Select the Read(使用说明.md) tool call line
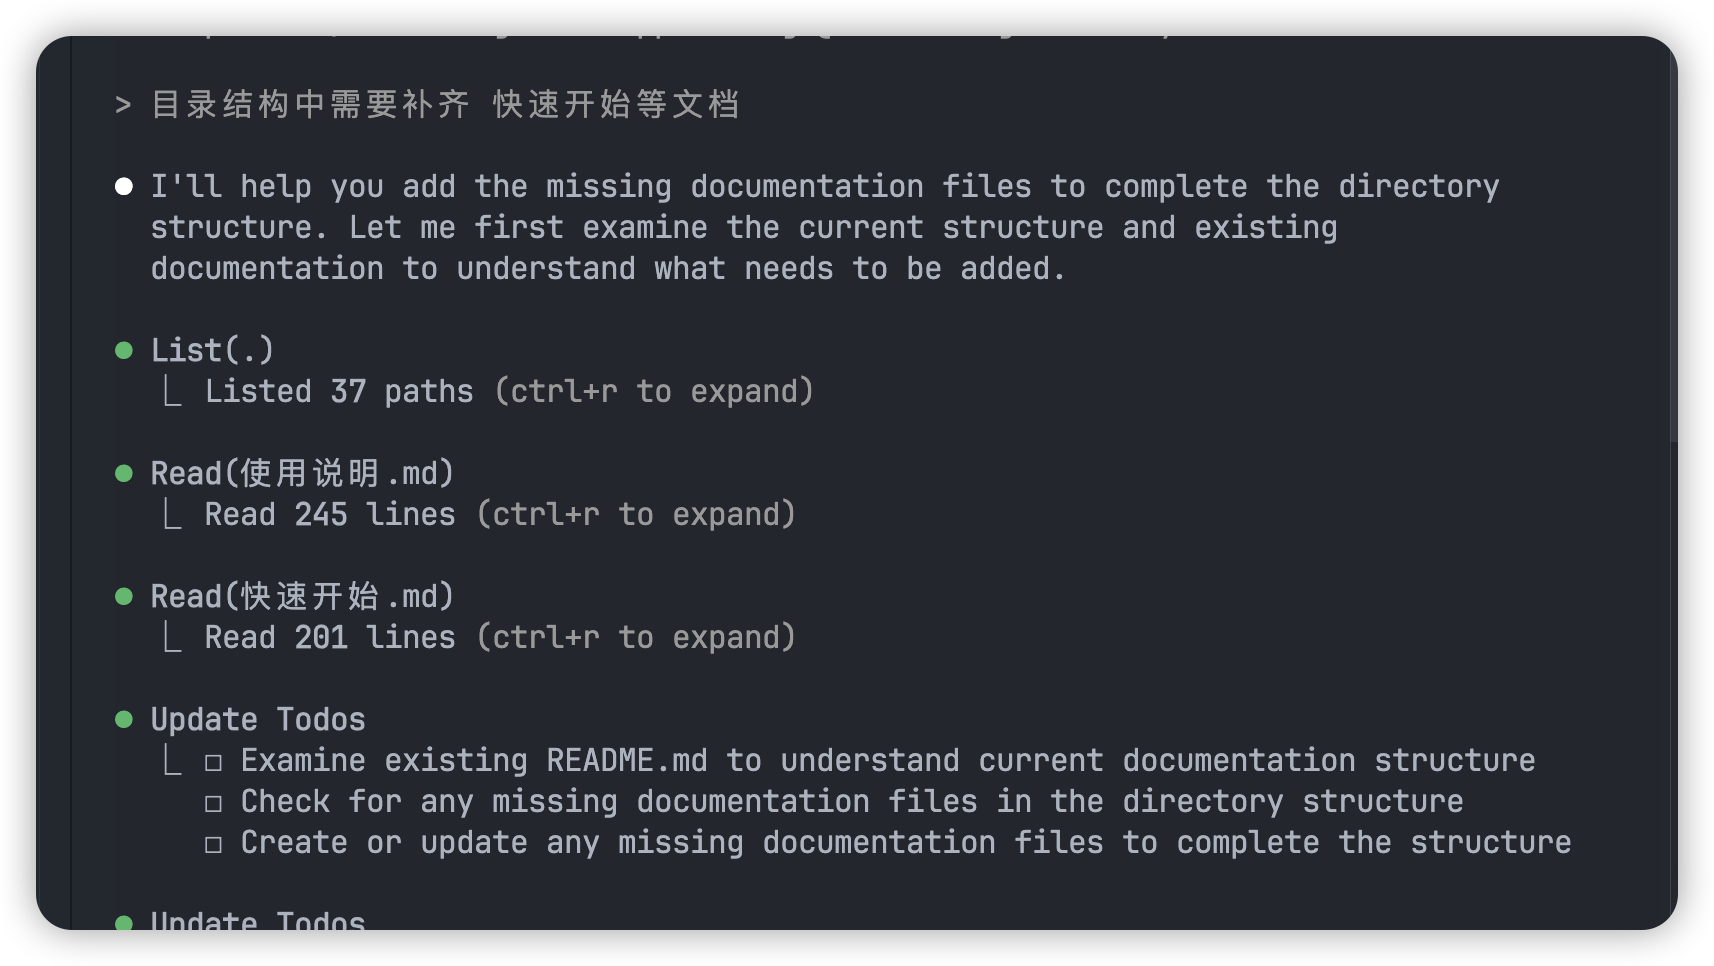The width and height of the screenshot is (1714, 966). pyautogui.click(x=302, y=473)
